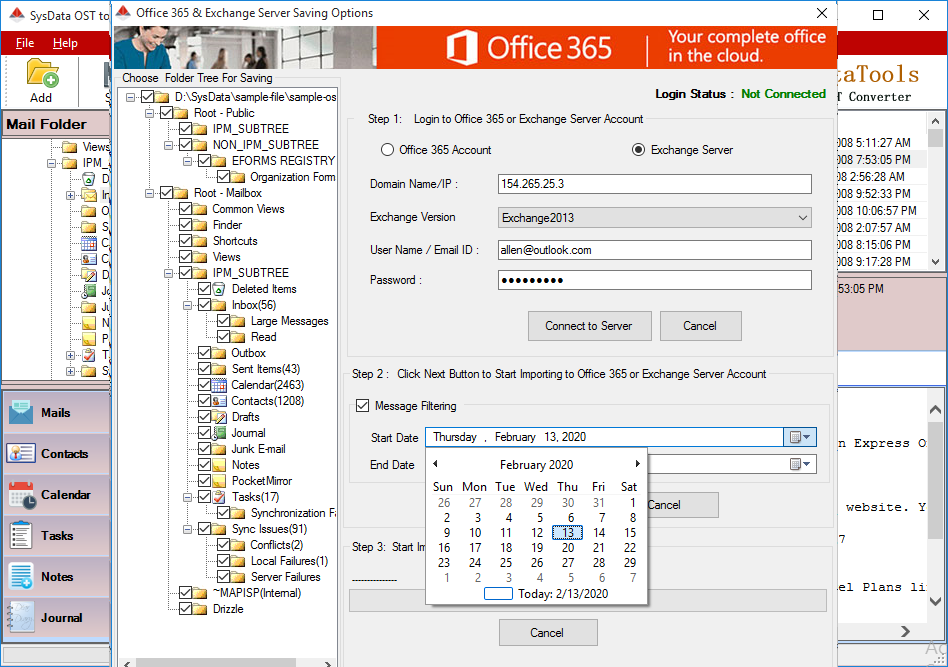Click the Drizzle folder icon
948x667 pixels.
click(x=200, y=609)
